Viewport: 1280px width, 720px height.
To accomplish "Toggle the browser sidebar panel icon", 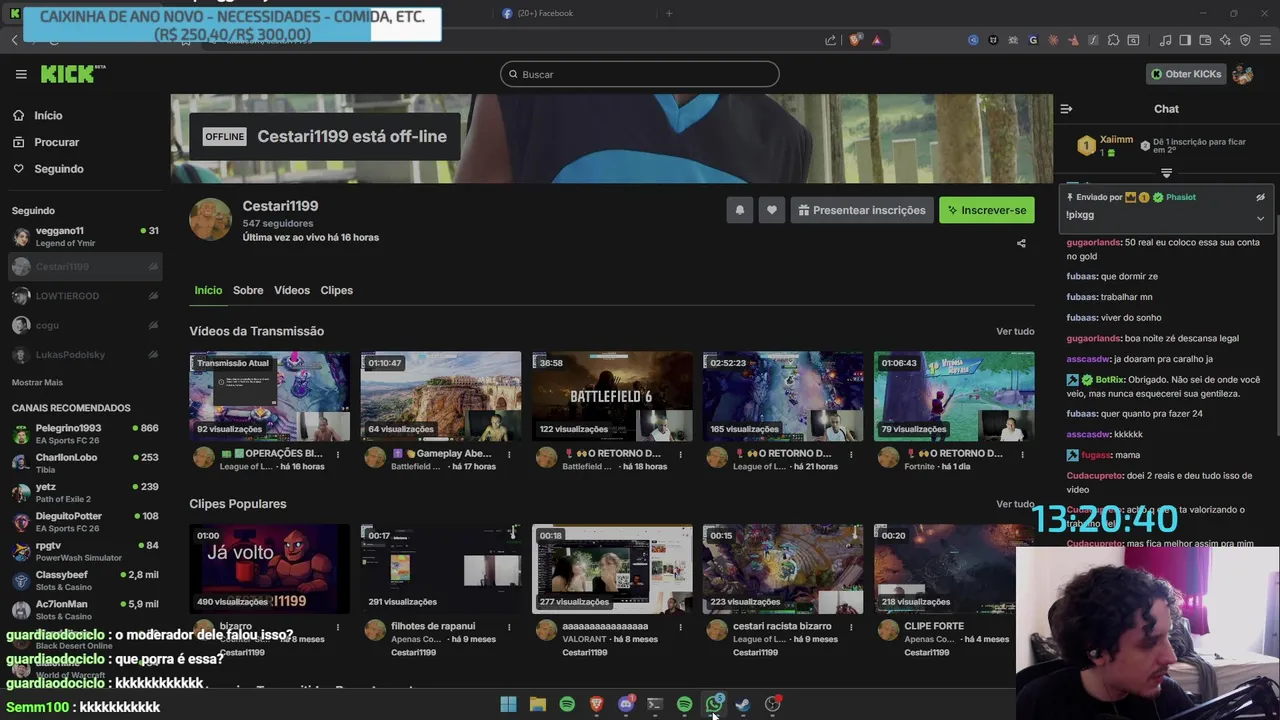I will (1185, 40).
